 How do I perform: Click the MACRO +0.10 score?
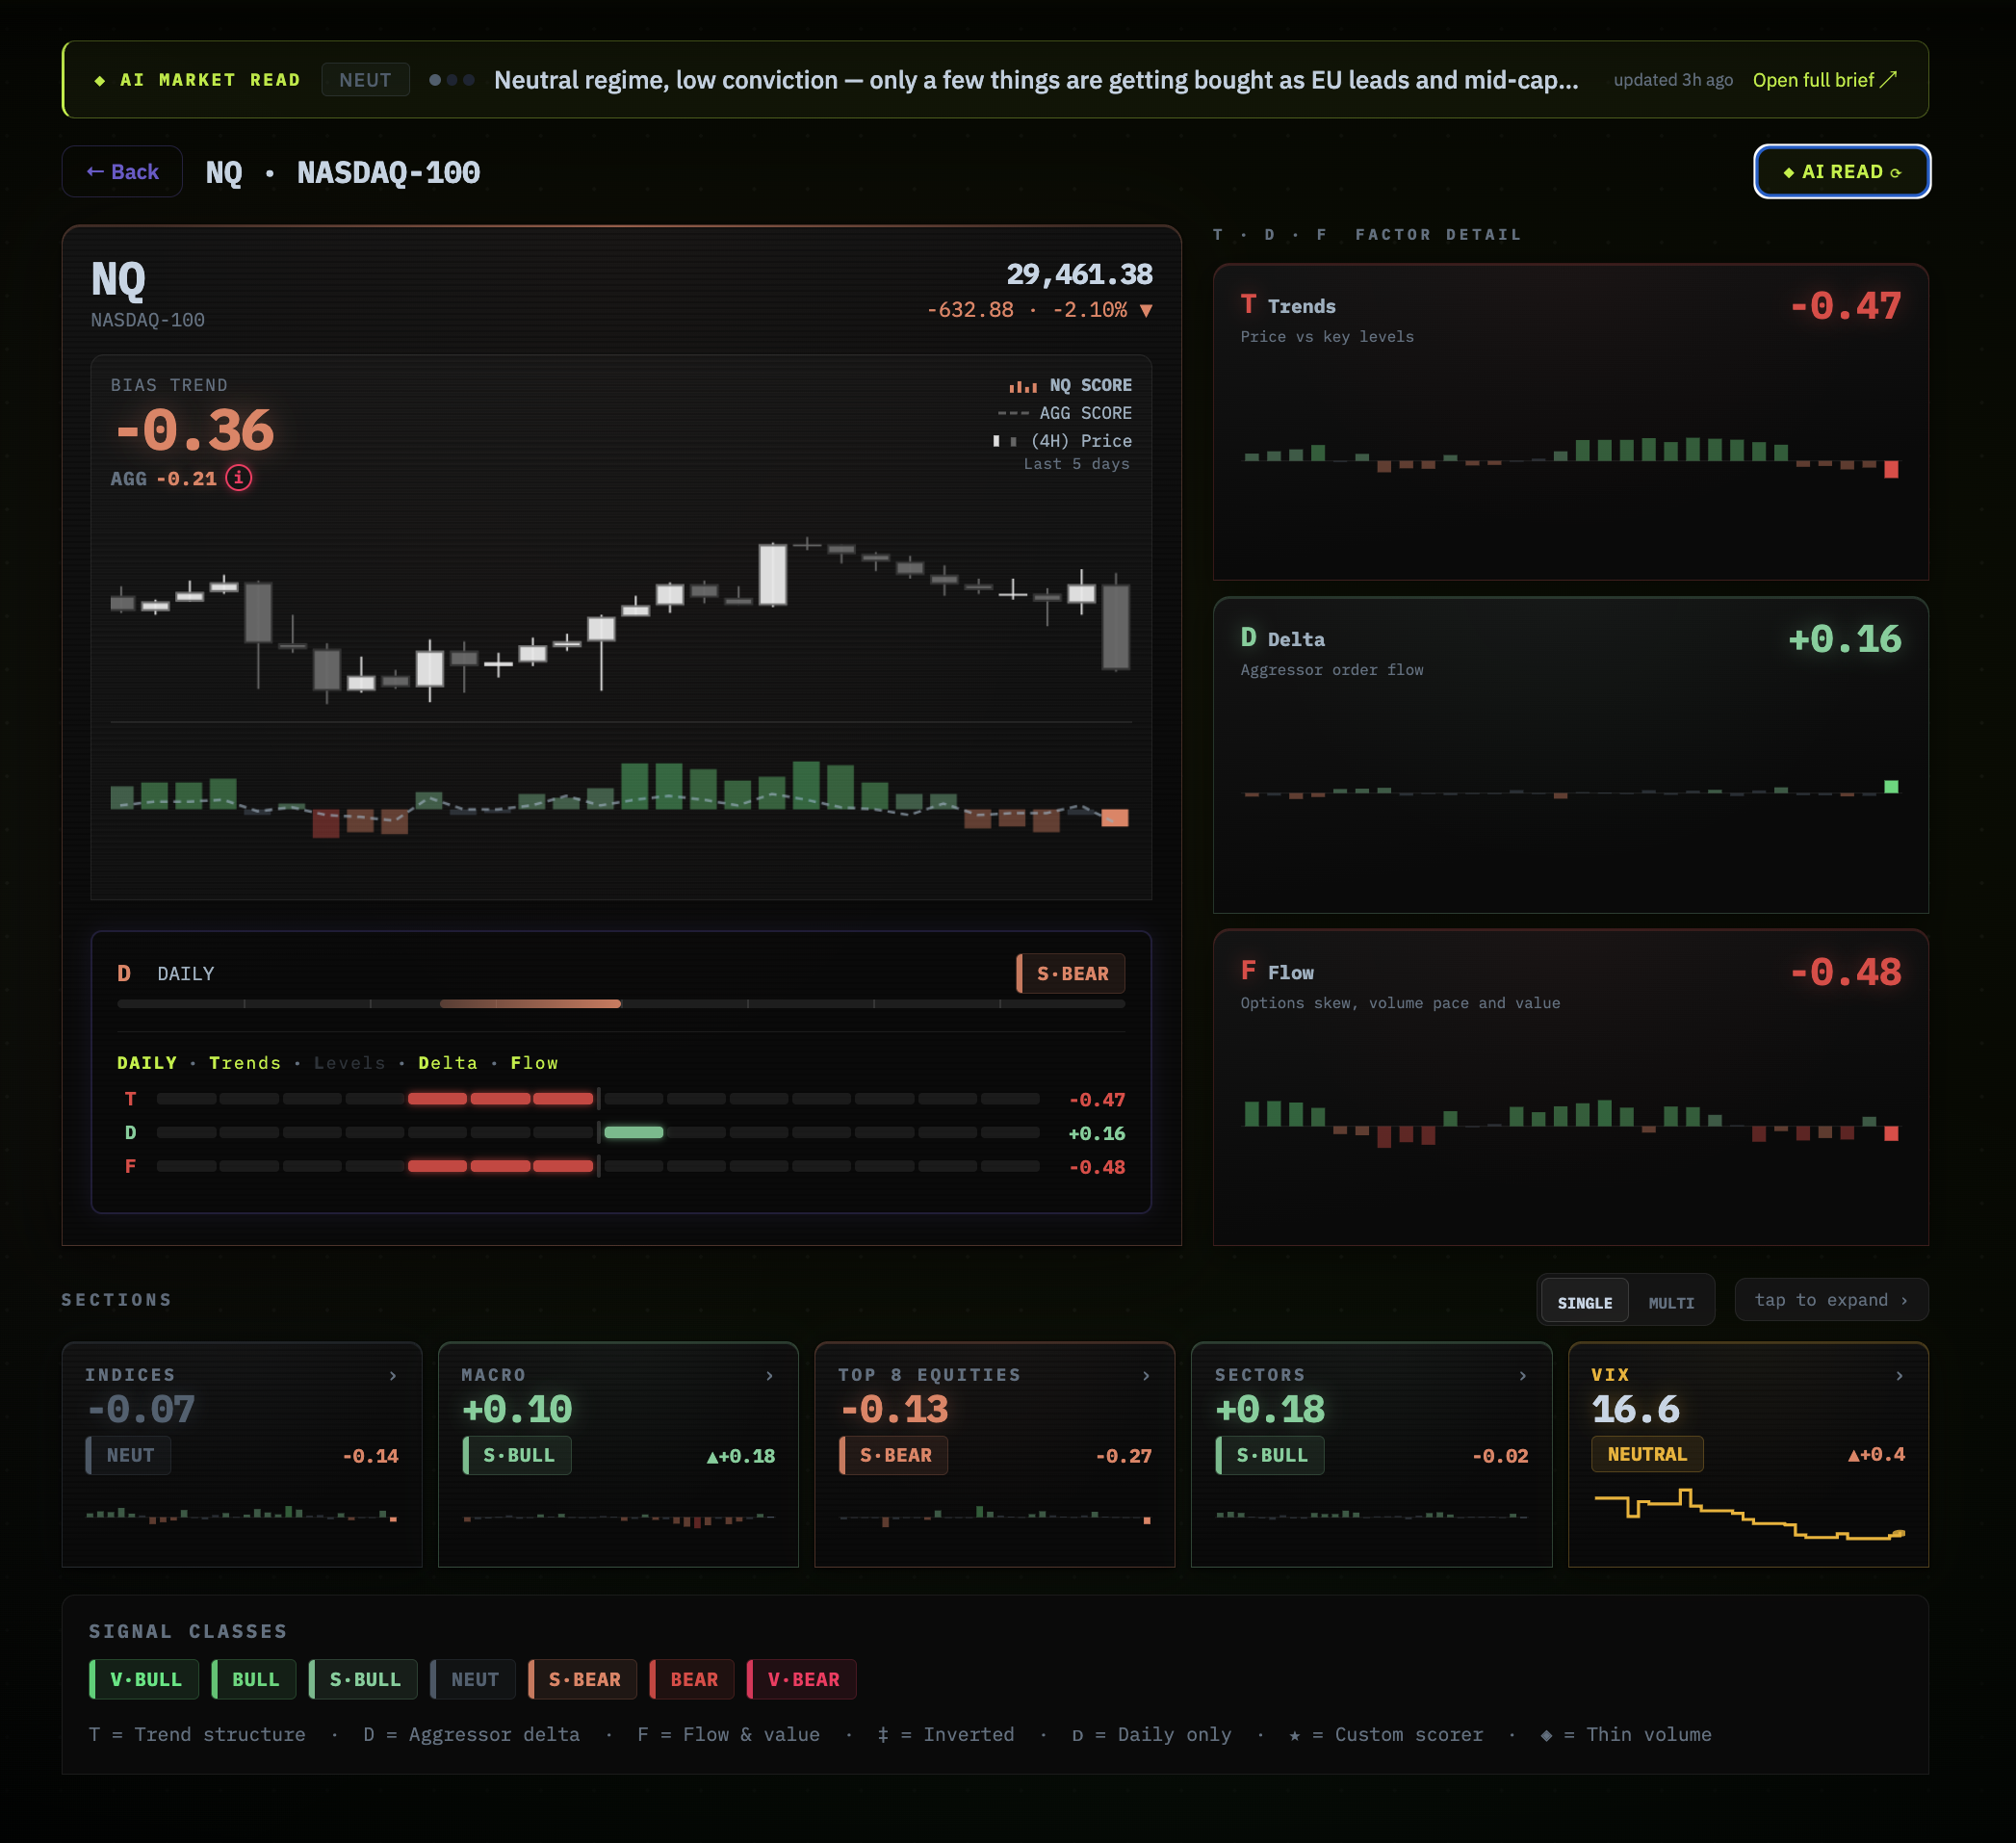click(x=517, y=1409)
